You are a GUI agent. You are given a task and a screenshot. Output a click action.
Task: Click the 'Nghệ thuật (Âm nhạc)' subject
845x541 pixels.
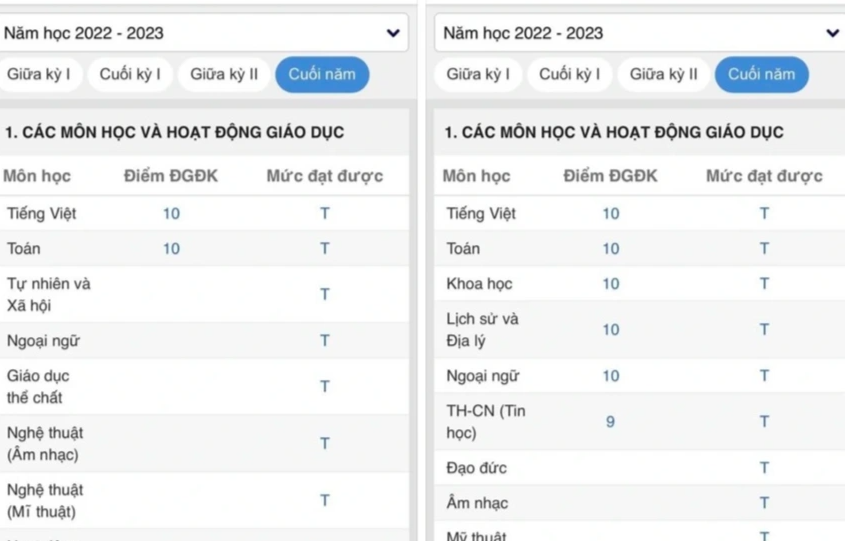pyautogui.click(x=44, y=444)
